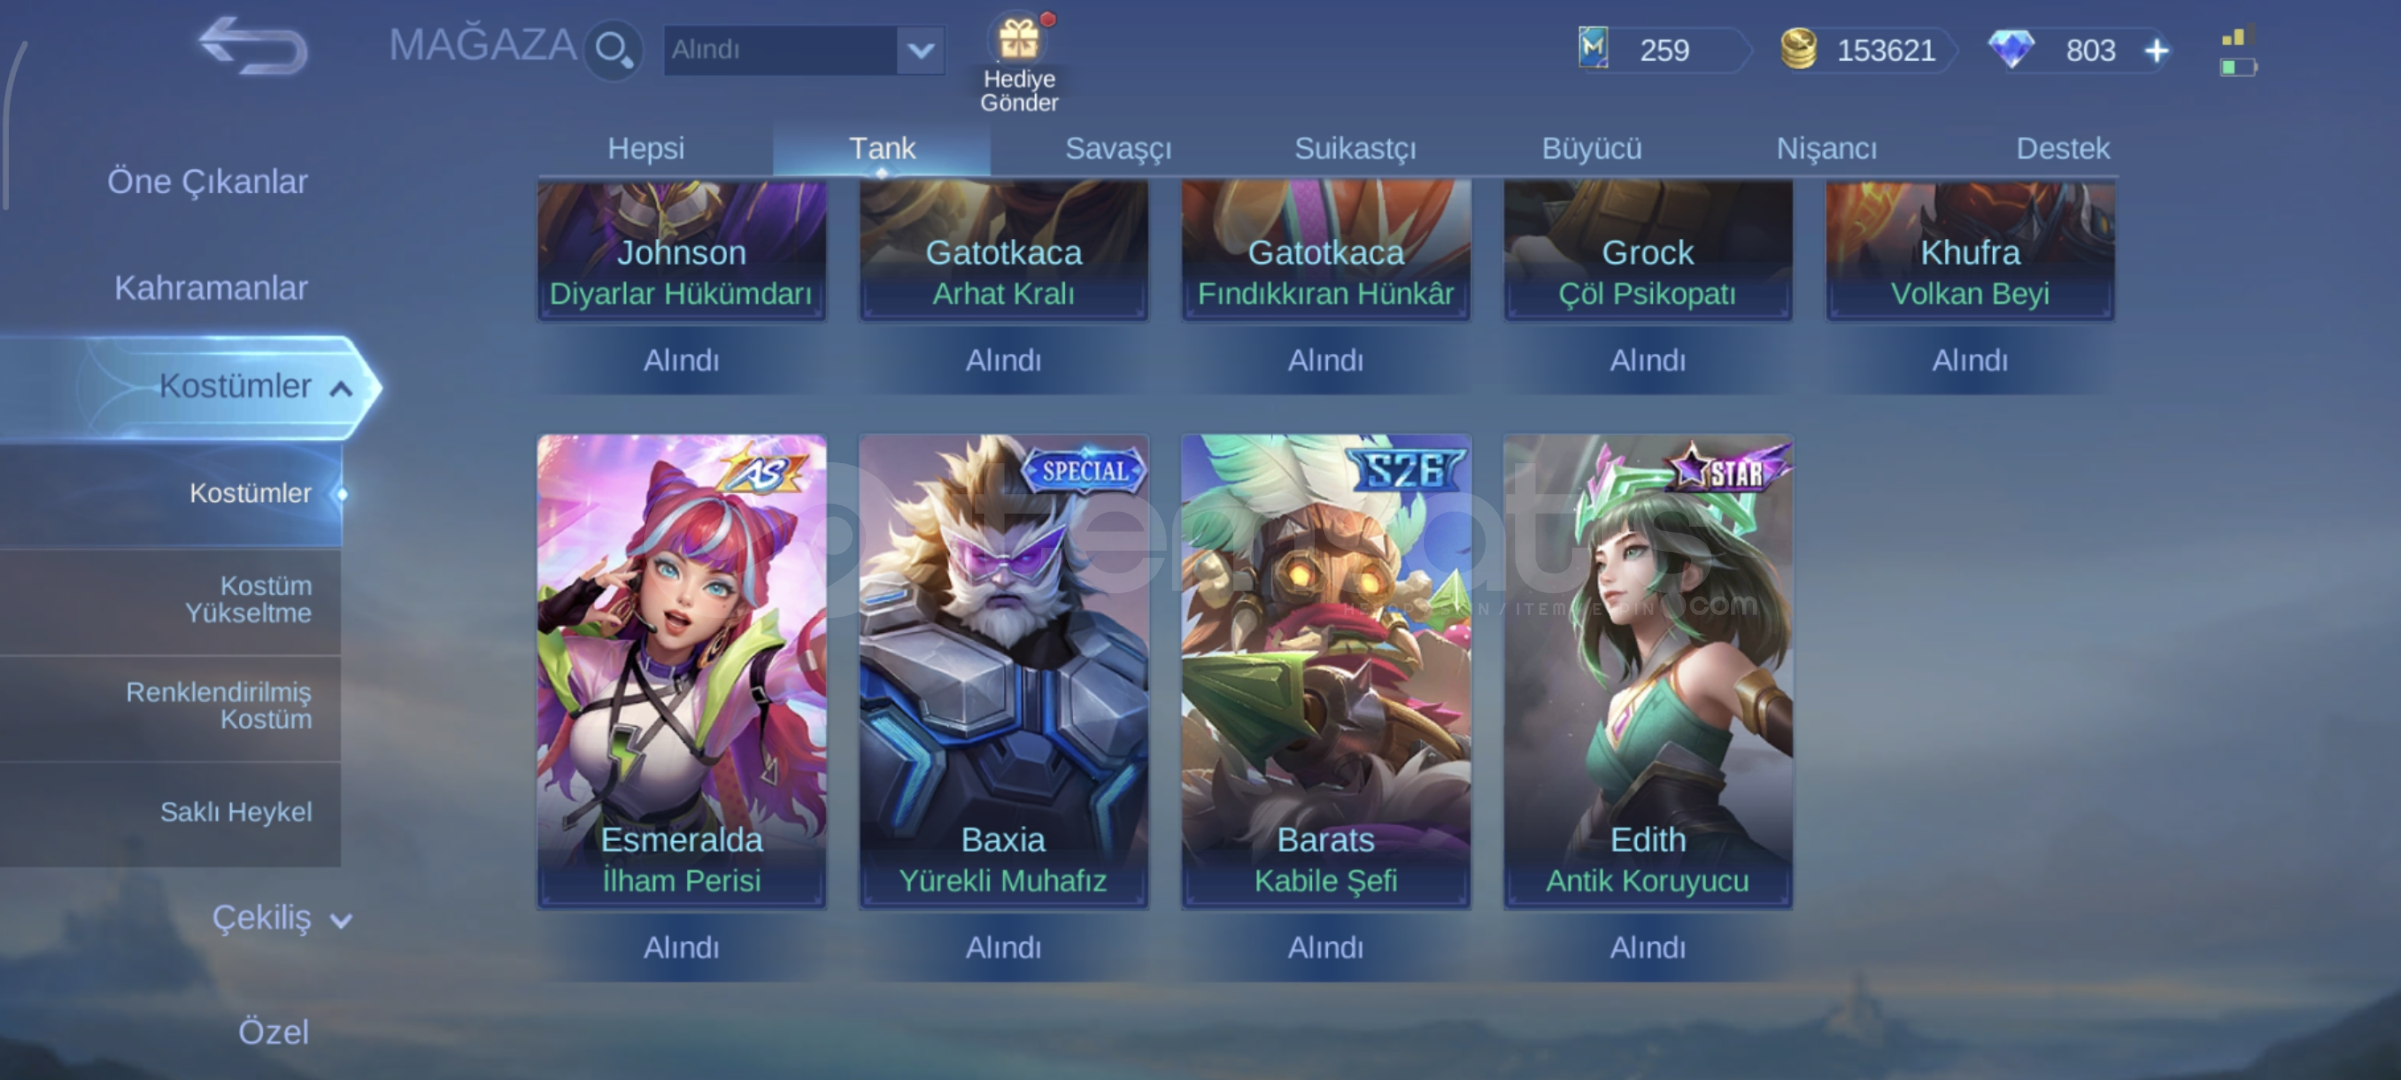Tap the back arrow icon
This screenshot has height=1080, width=2401.
tap(253, 46)
